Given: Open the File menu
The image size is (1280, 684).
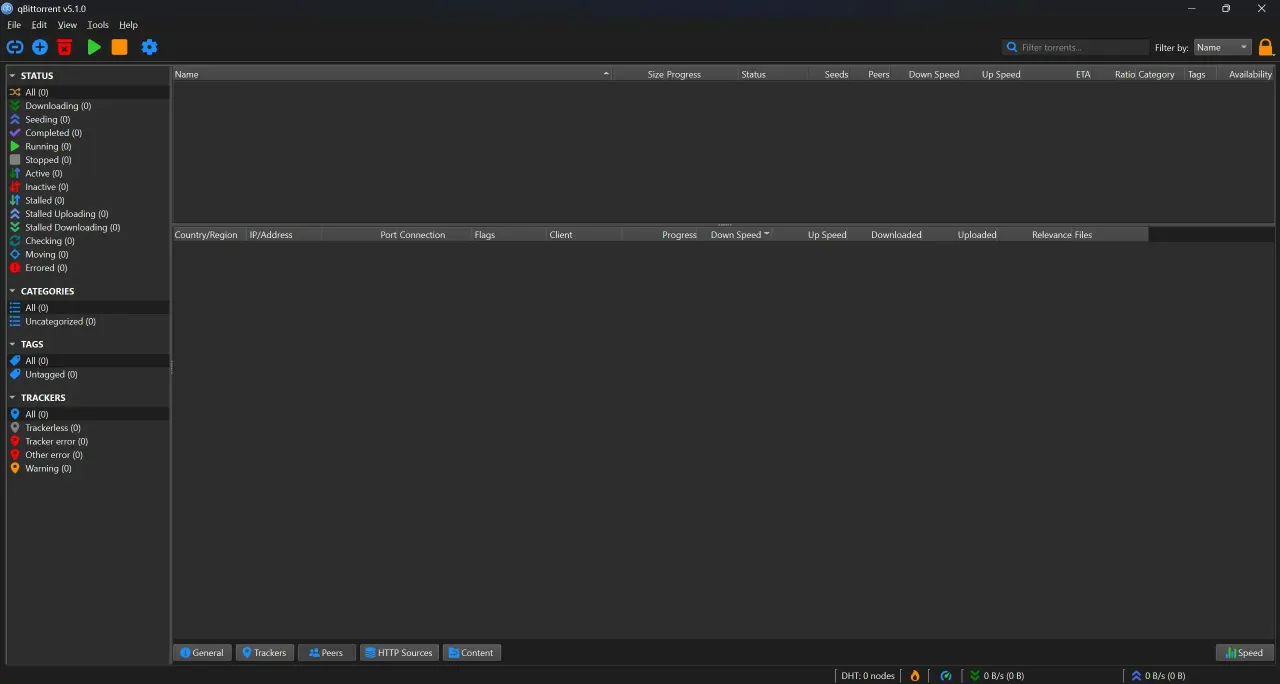Looking at the screenshot, I should click(x=14, y=25).
